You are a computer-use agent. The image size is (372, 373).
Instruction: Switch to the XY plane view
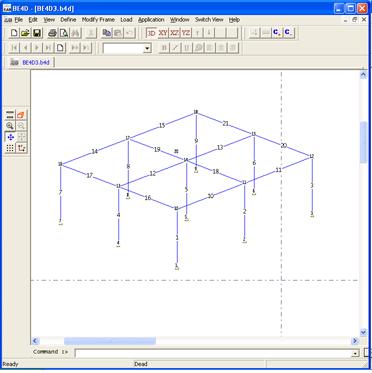(163, 33)
